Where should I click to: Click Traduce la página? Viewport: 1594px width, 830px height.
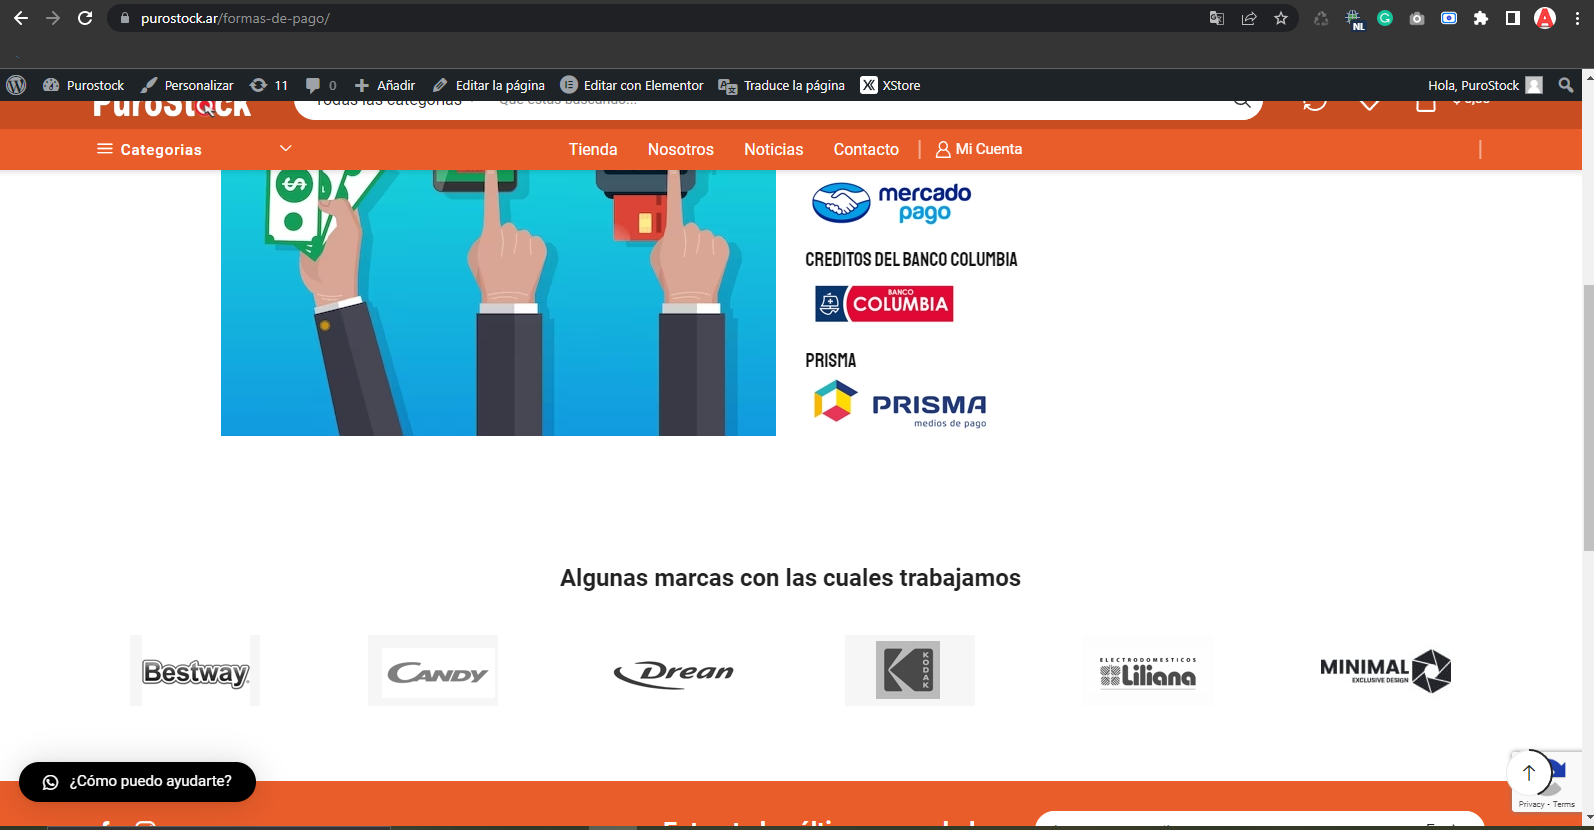tap(782, 85)
